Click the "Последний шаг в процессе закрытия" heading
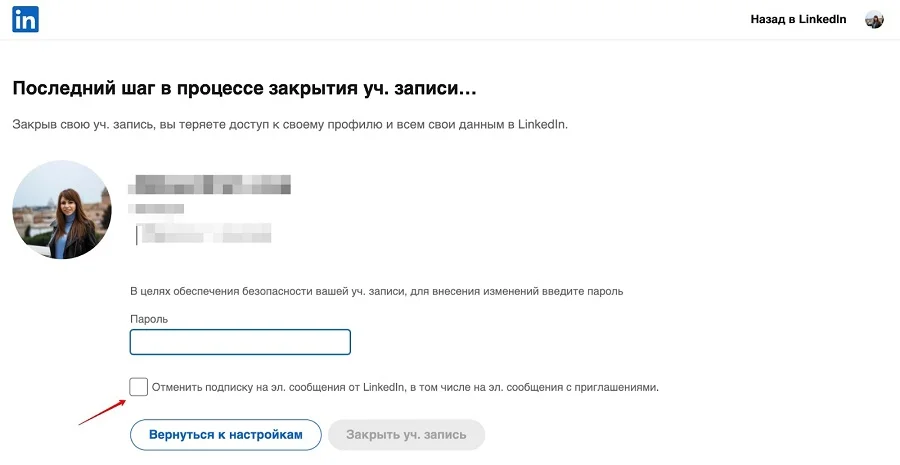 pyautogui.click(x=245, y=88)
